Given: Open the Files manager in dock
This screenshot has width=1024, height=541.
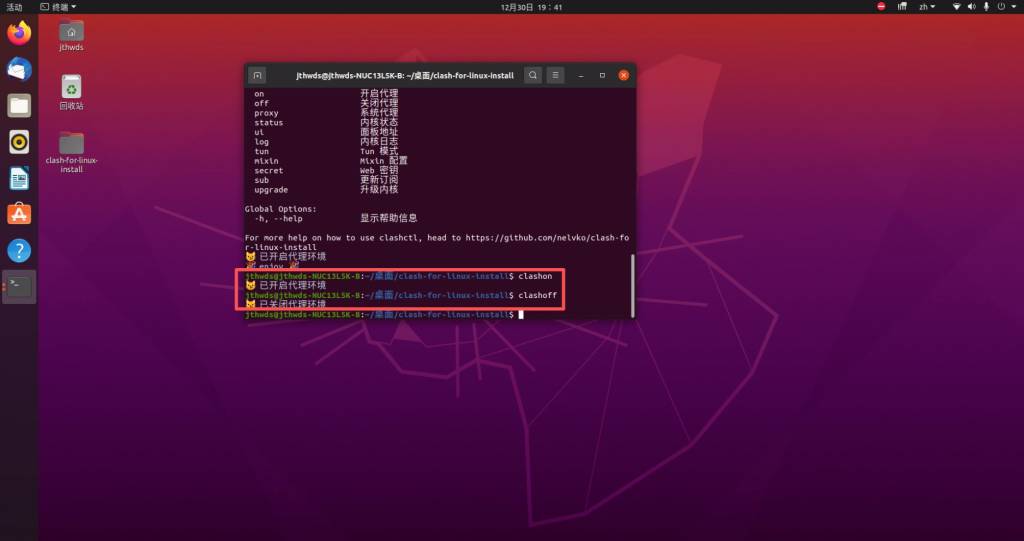Looking at the screenshot, I should pos(19,105).
